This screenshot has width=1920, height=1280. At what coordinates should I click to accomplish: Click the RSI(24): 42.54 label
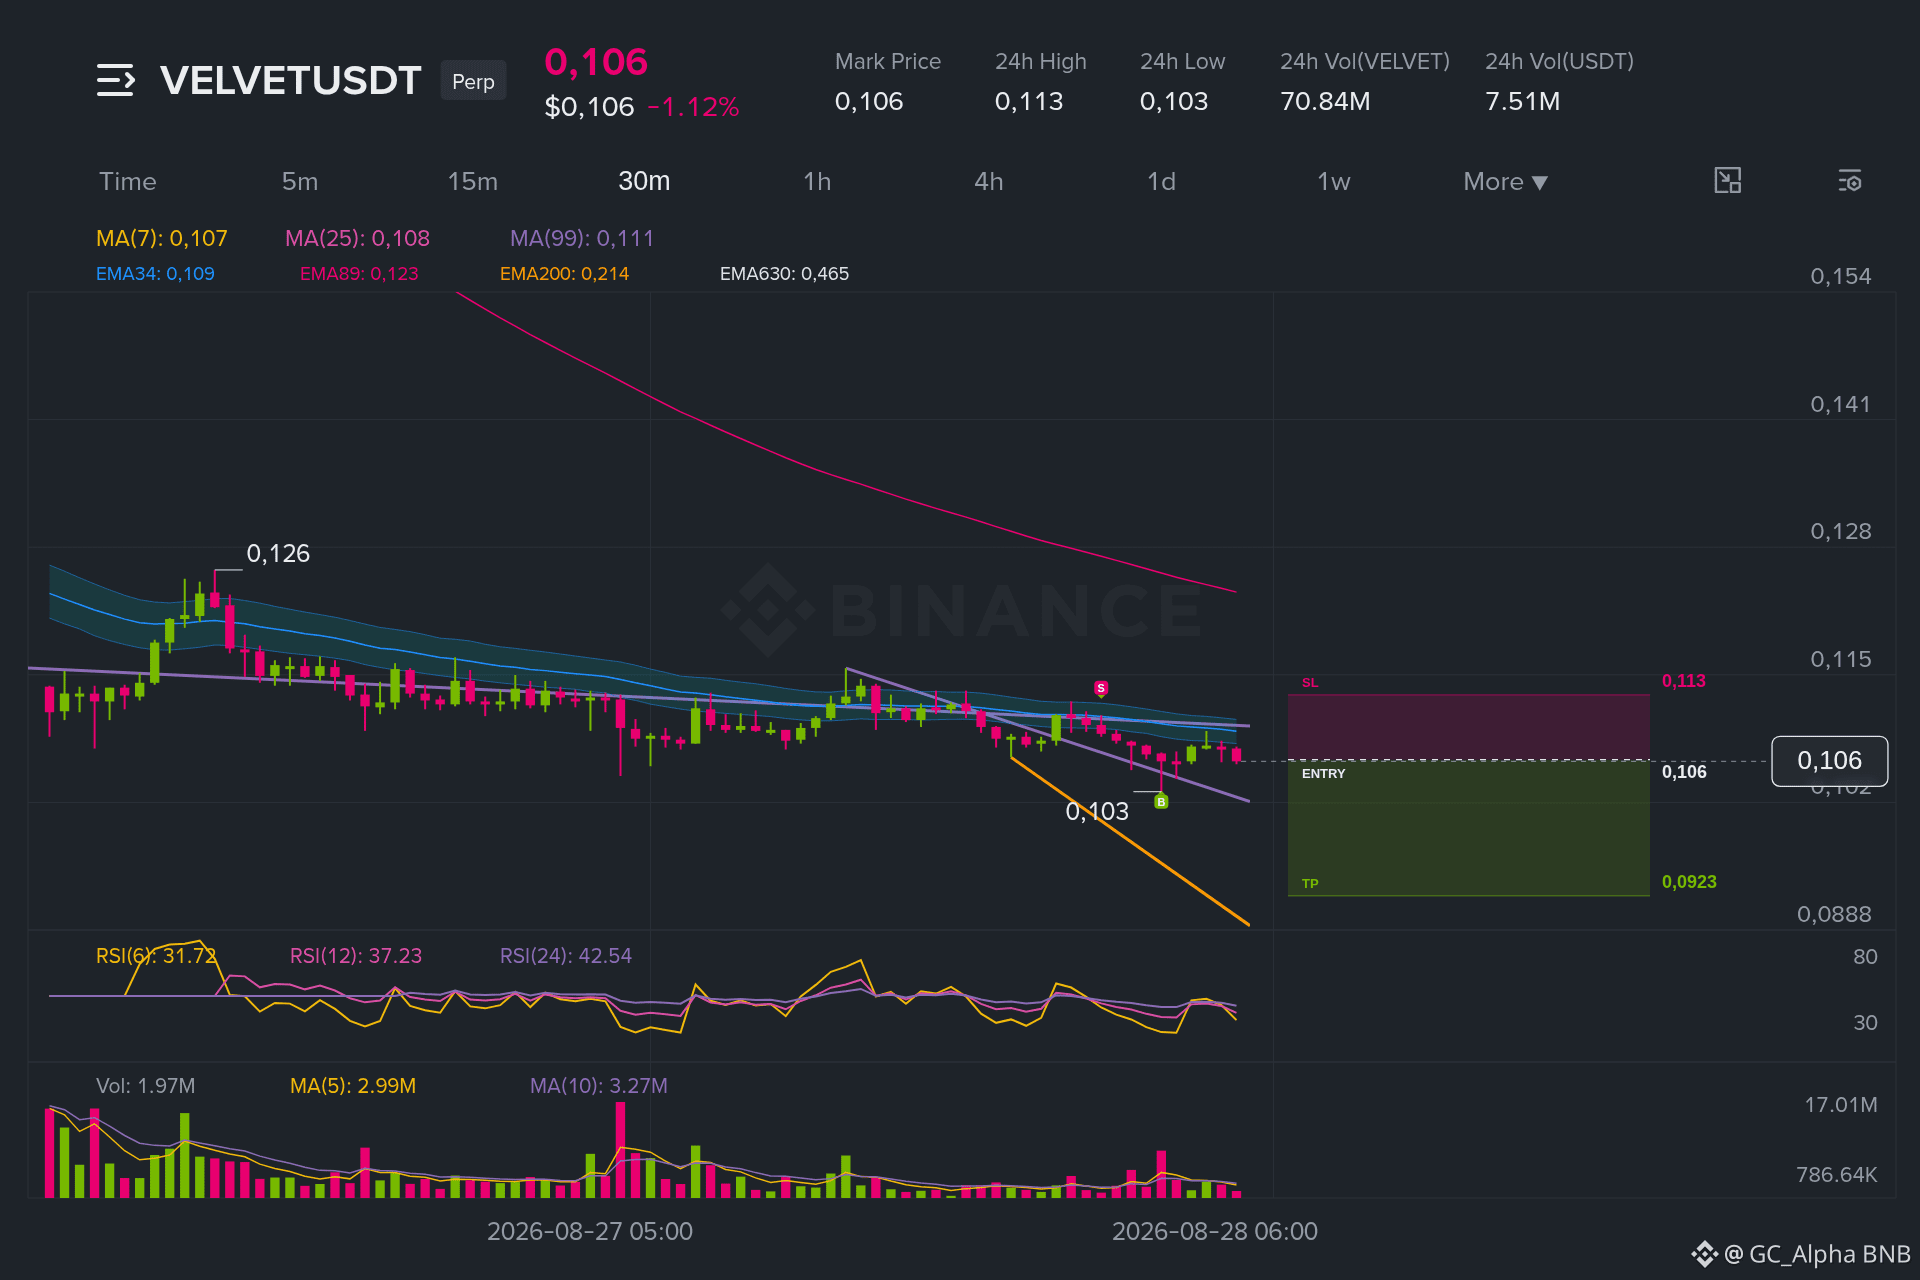pos(566,956)
